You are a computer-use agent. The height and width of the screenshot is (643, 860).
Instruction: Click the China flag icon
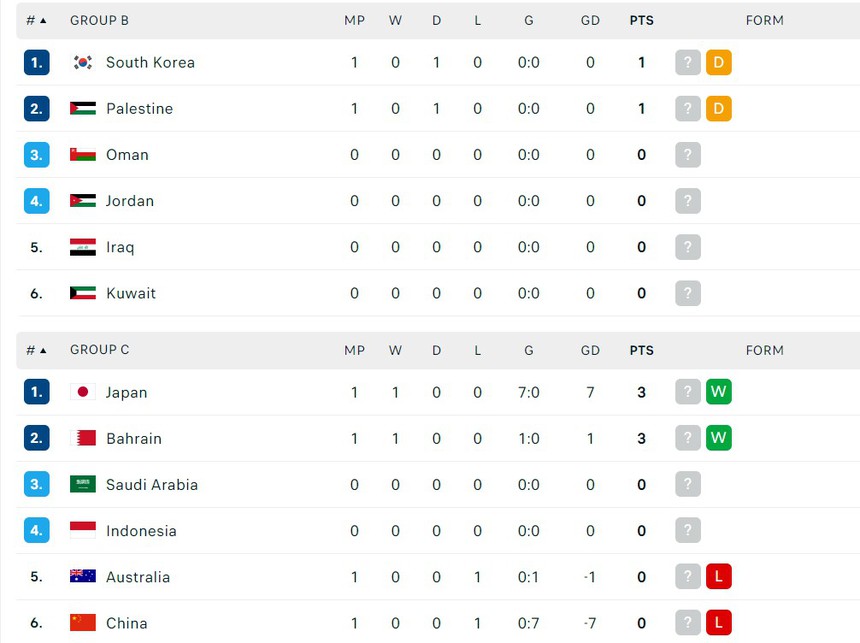(x=83, y=622)
